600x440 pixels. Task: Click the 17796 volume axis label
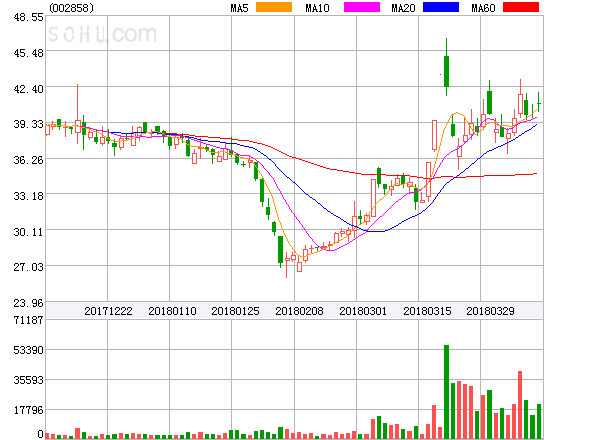click(28, 410)
